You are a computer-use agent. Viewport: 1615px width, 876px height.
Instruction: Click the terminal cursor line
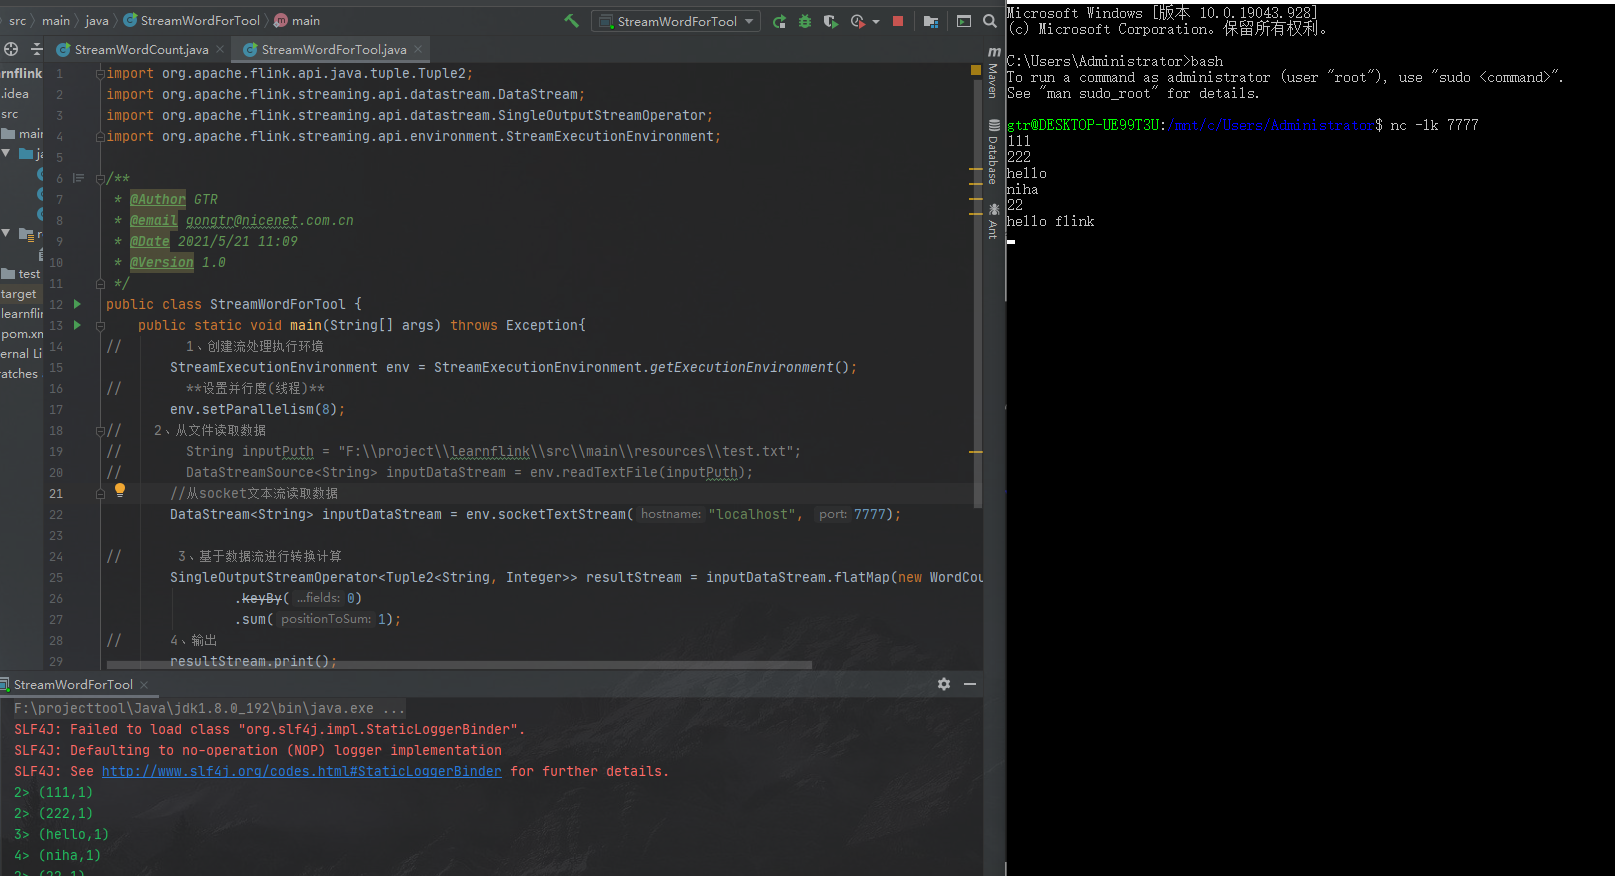1011,240
